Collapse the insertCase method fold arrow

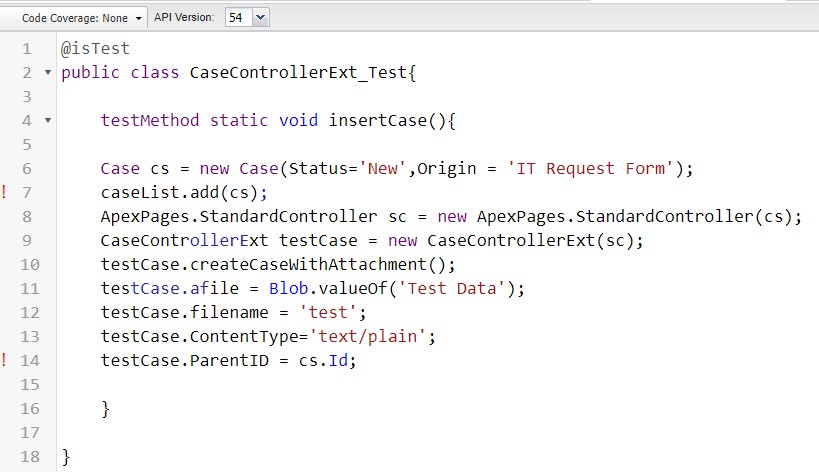point(47,121)
